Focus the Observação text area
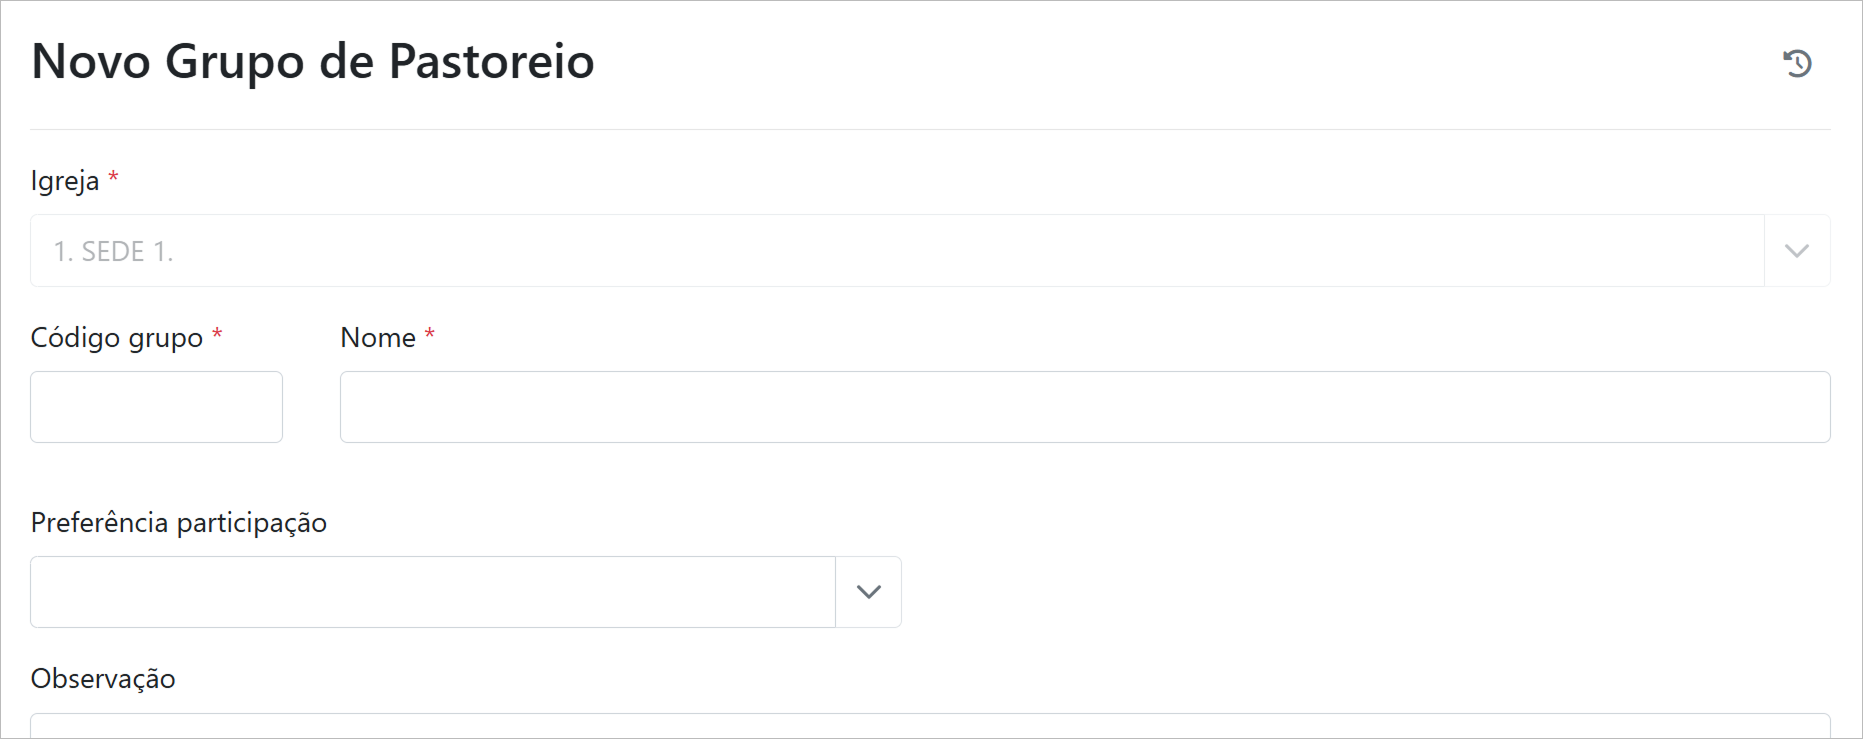Screen dimensions: 1863x739 click(x=930, y=726)
